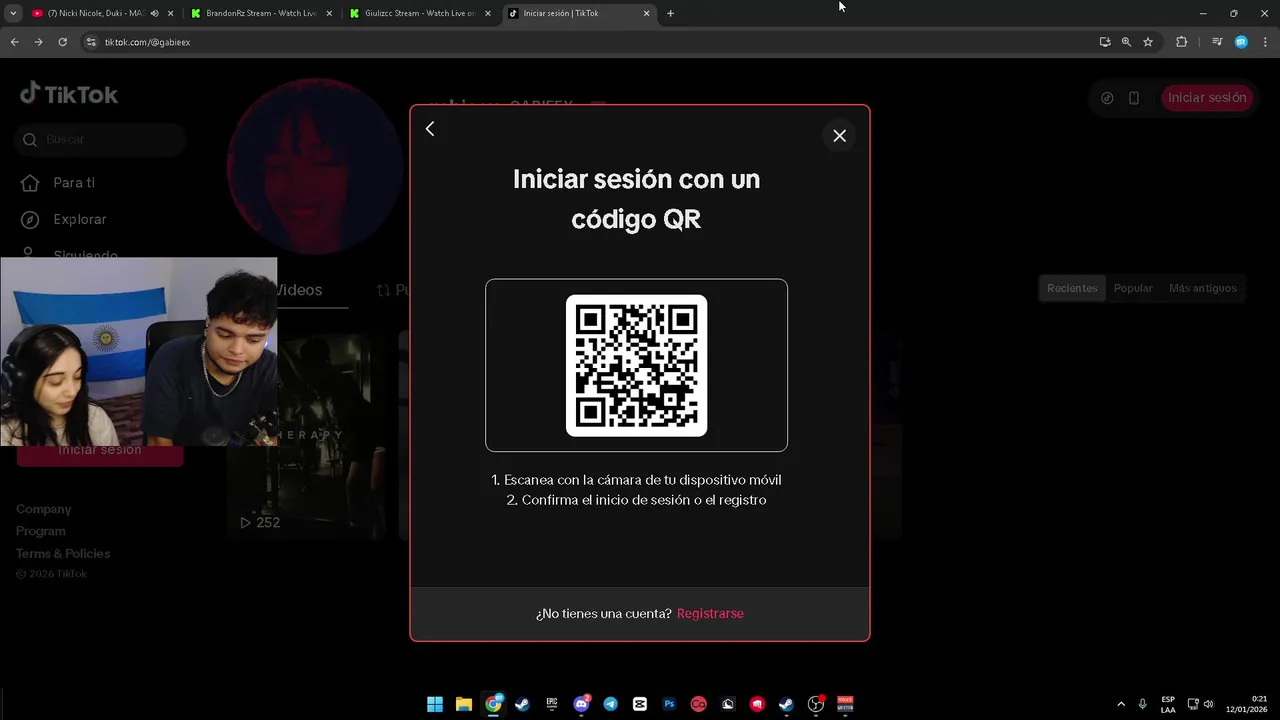Screen dimensions: 1280x720
Task: Sort videos by Más antiguos
Action: (x=1203, y=288)
